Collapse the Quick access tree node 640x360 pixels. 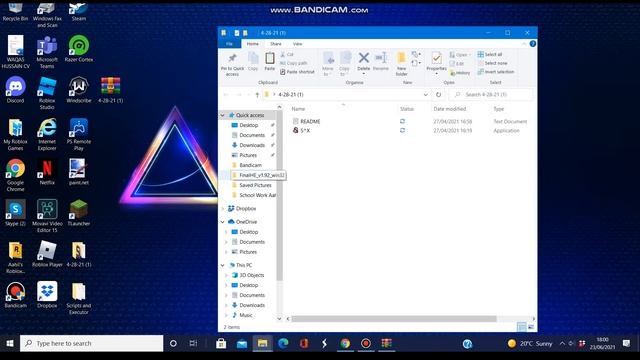click(x=223, y=116)
